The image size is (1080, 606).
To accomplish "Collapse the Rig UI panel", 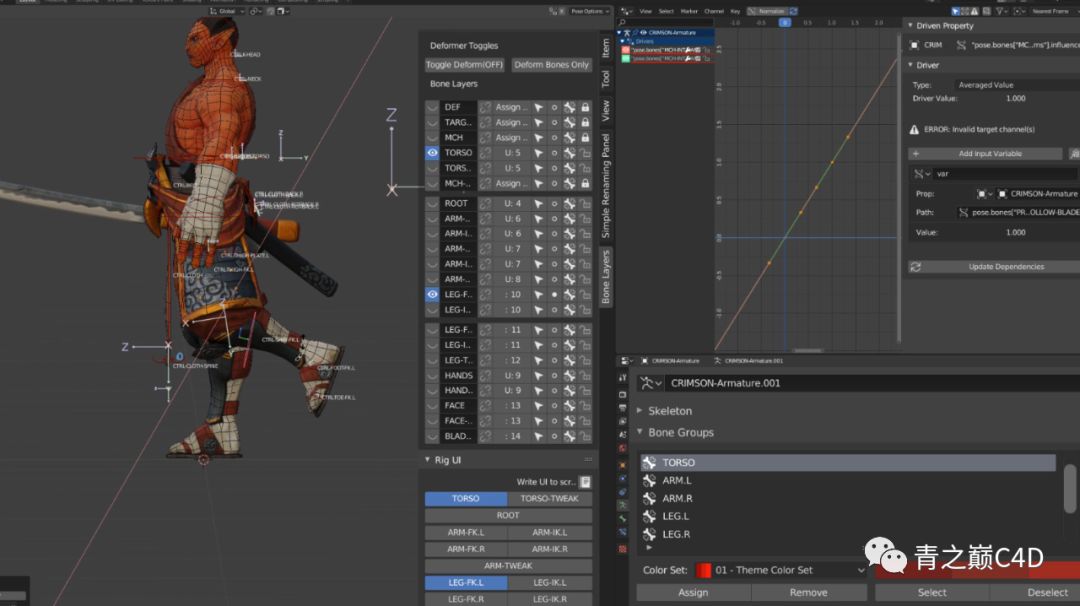I will (427, 460).
